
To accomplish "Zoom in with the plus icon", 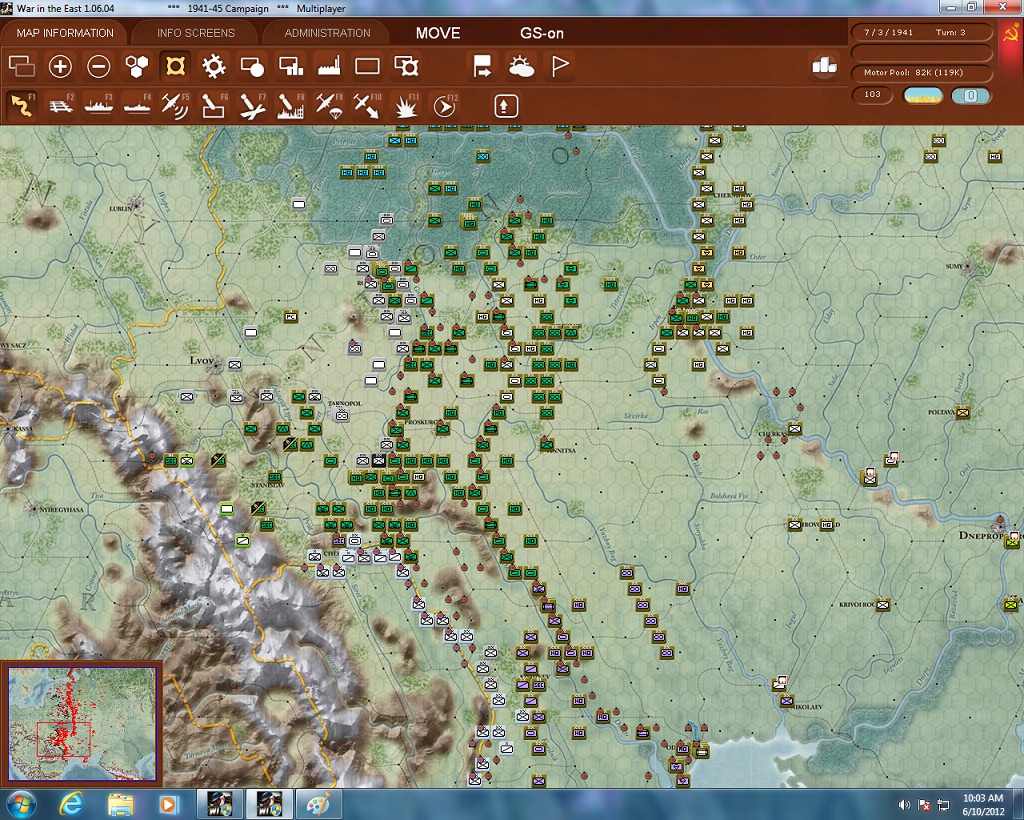I will 60,66.
